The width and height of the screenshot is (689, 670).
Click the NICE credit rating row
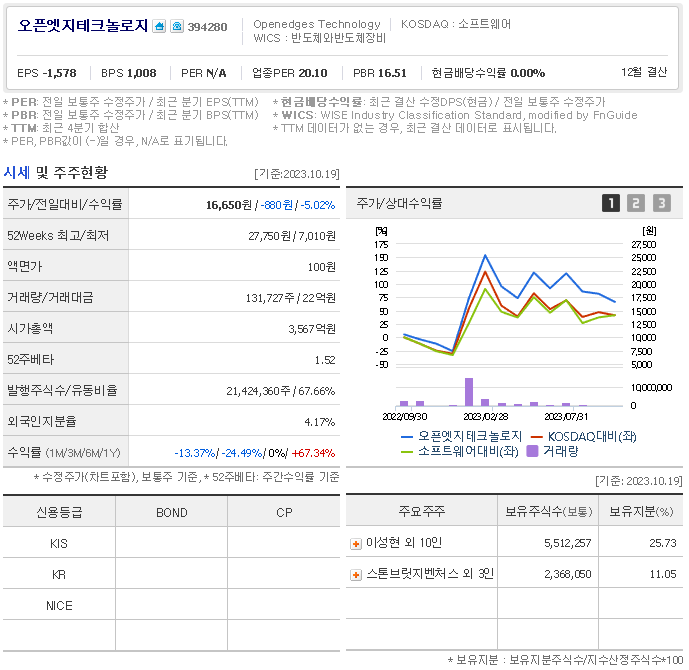click(171, 605)
